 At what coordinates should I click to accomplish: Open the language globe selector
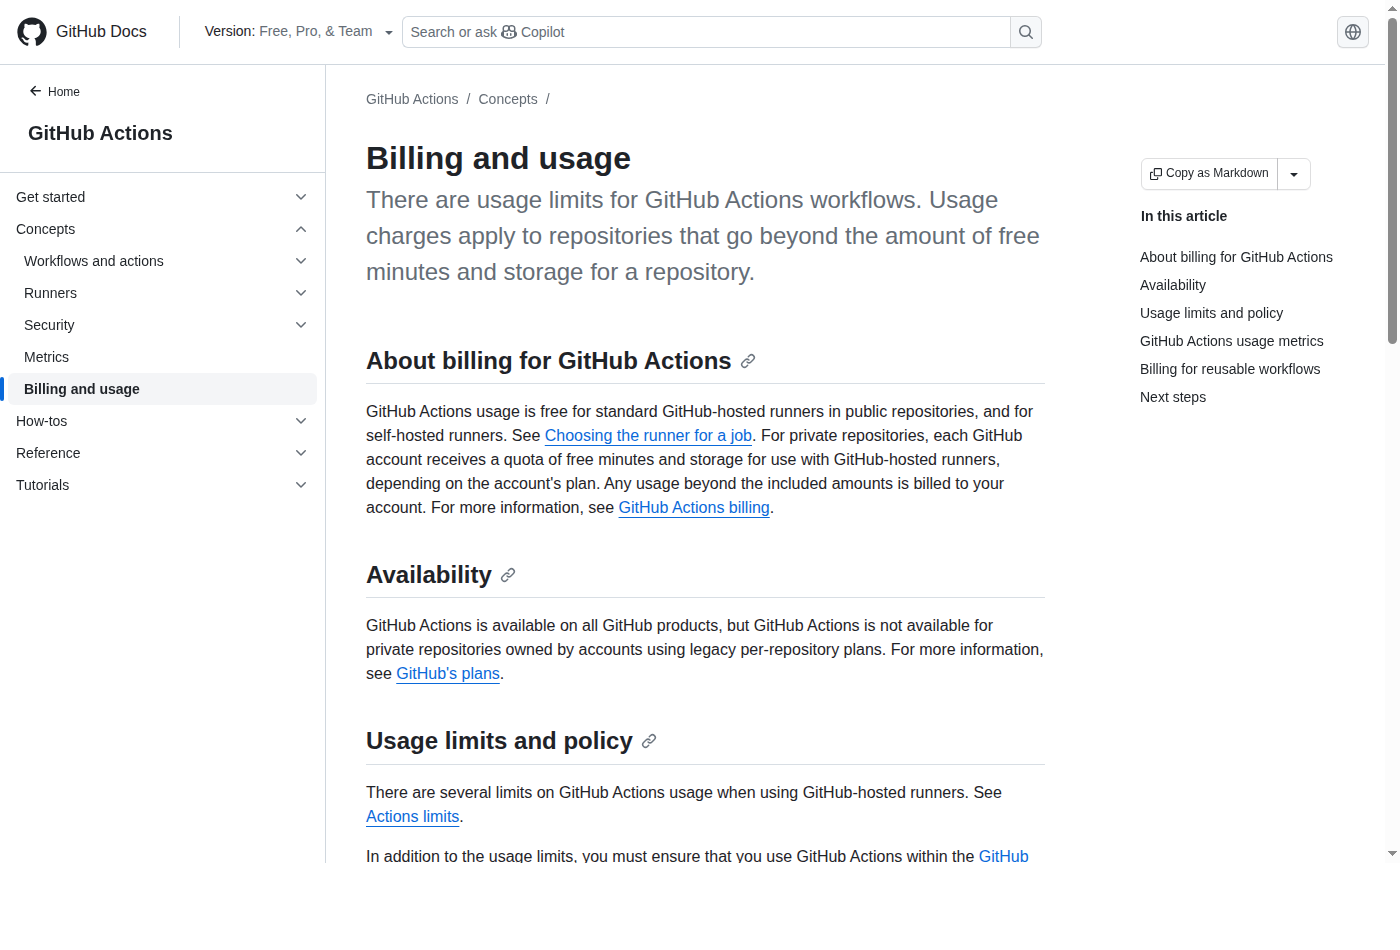[x=1352, y=31]
